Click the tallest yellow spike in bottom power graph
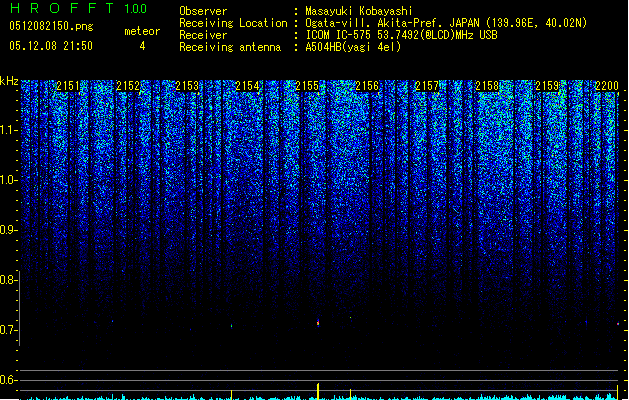Screen dimensions: 629x400 point(318,391)
